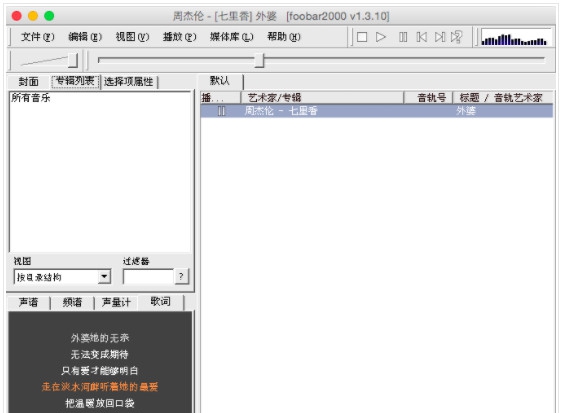Click the 外婆 title cell
Screen dimensions: 562x413
[466, 111]
